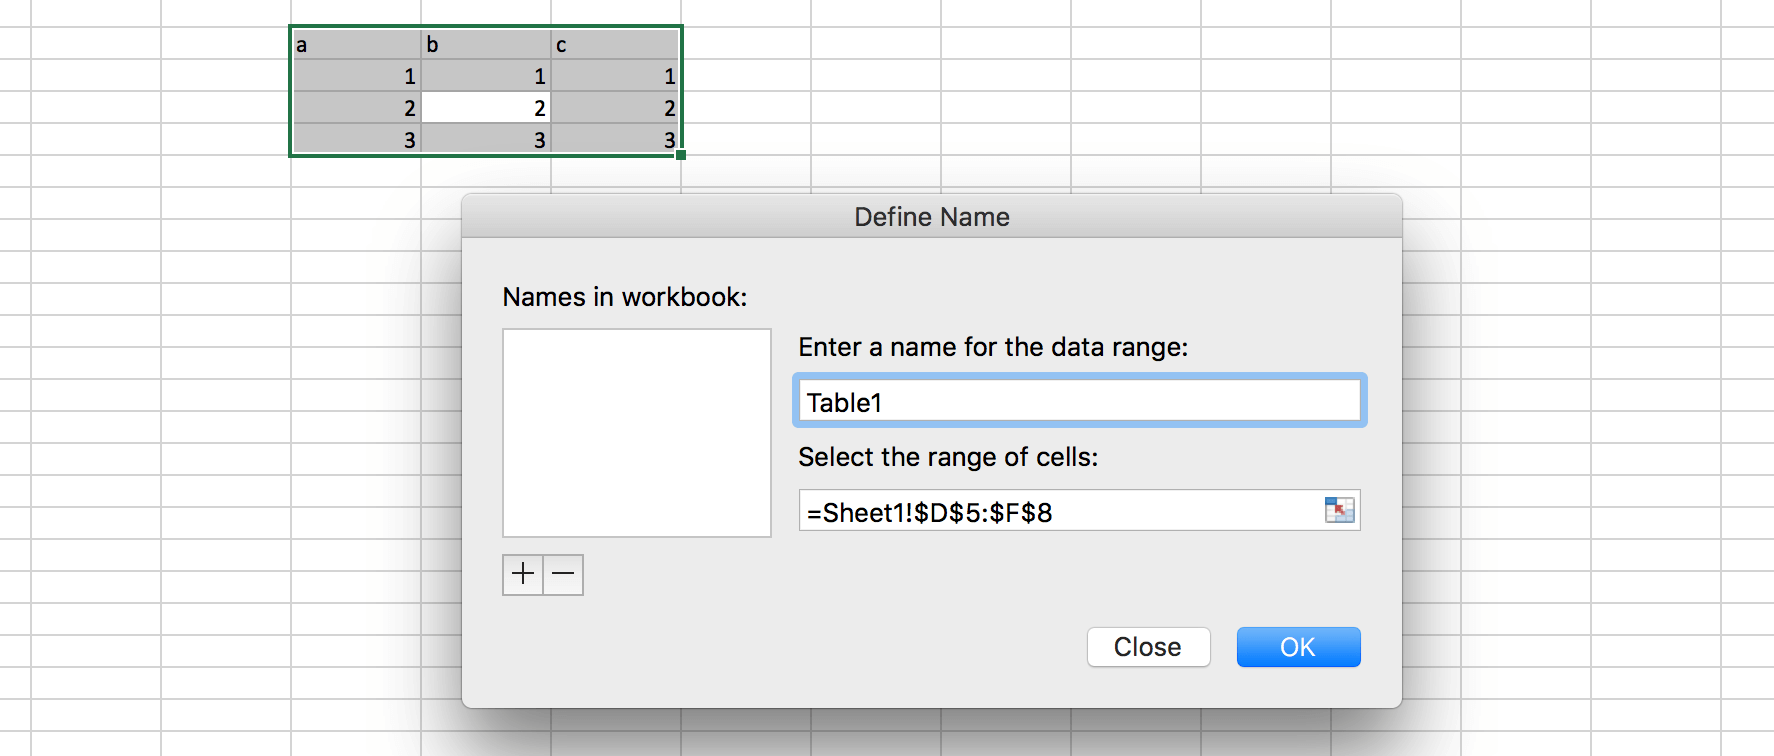Select the cell with 2 under column c
This screenshot has height=756, width=1774.
[x=616, y=108]
